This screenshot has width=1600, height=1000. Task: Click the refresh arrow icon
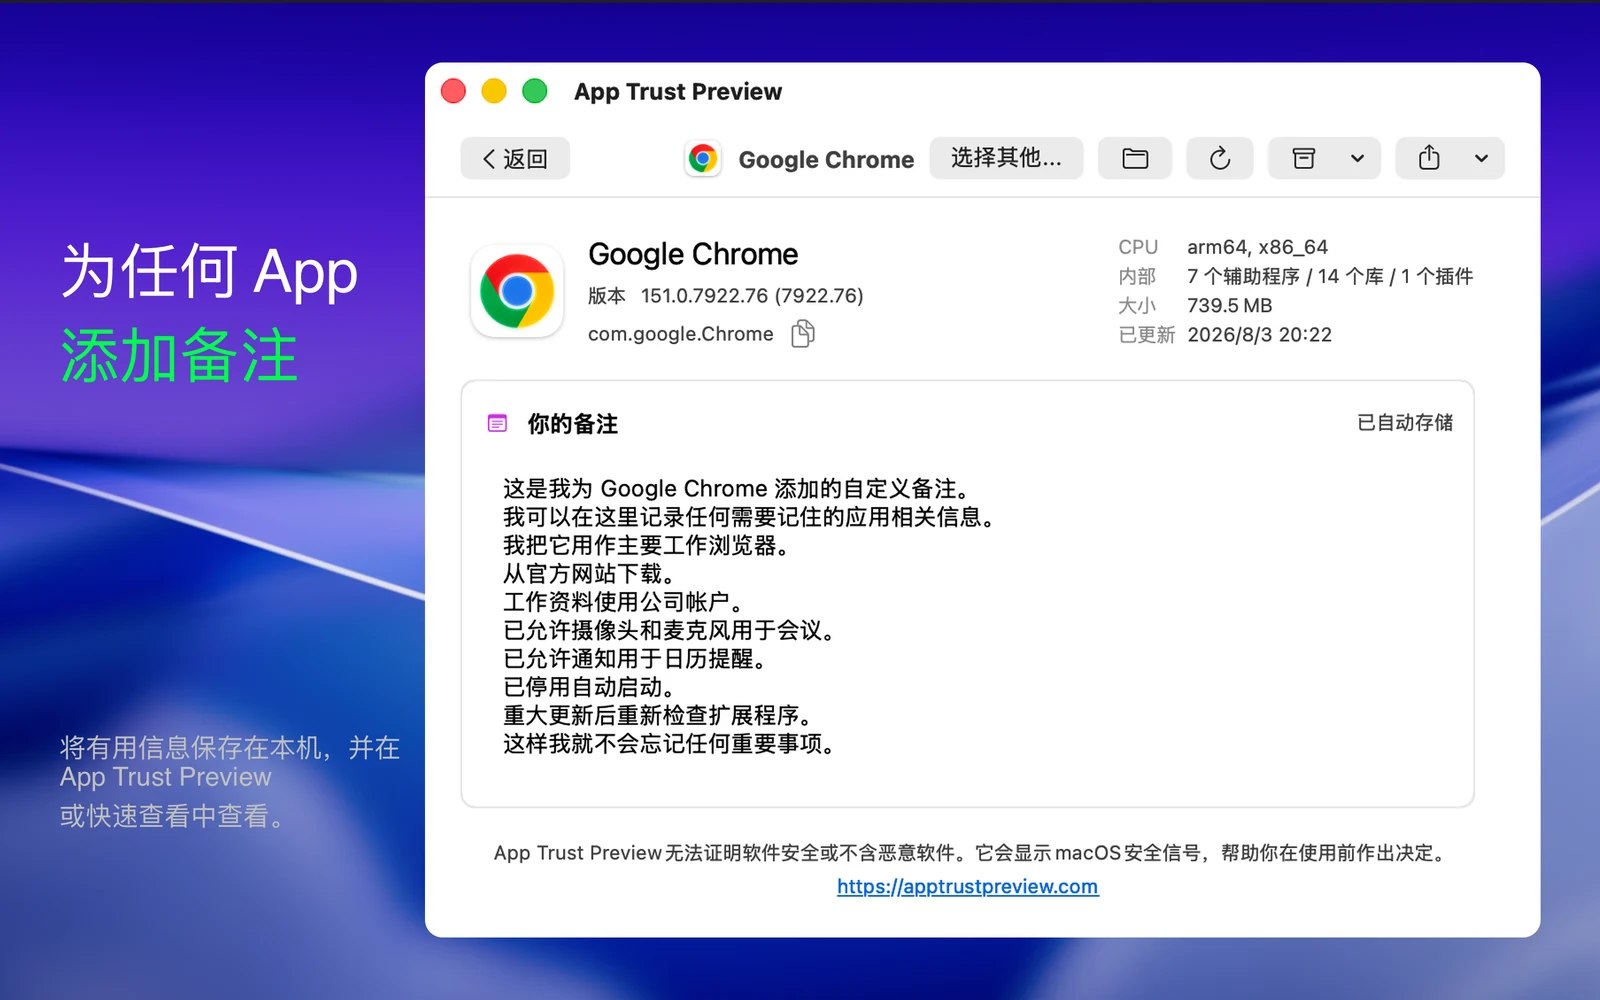click(1220, 158)
